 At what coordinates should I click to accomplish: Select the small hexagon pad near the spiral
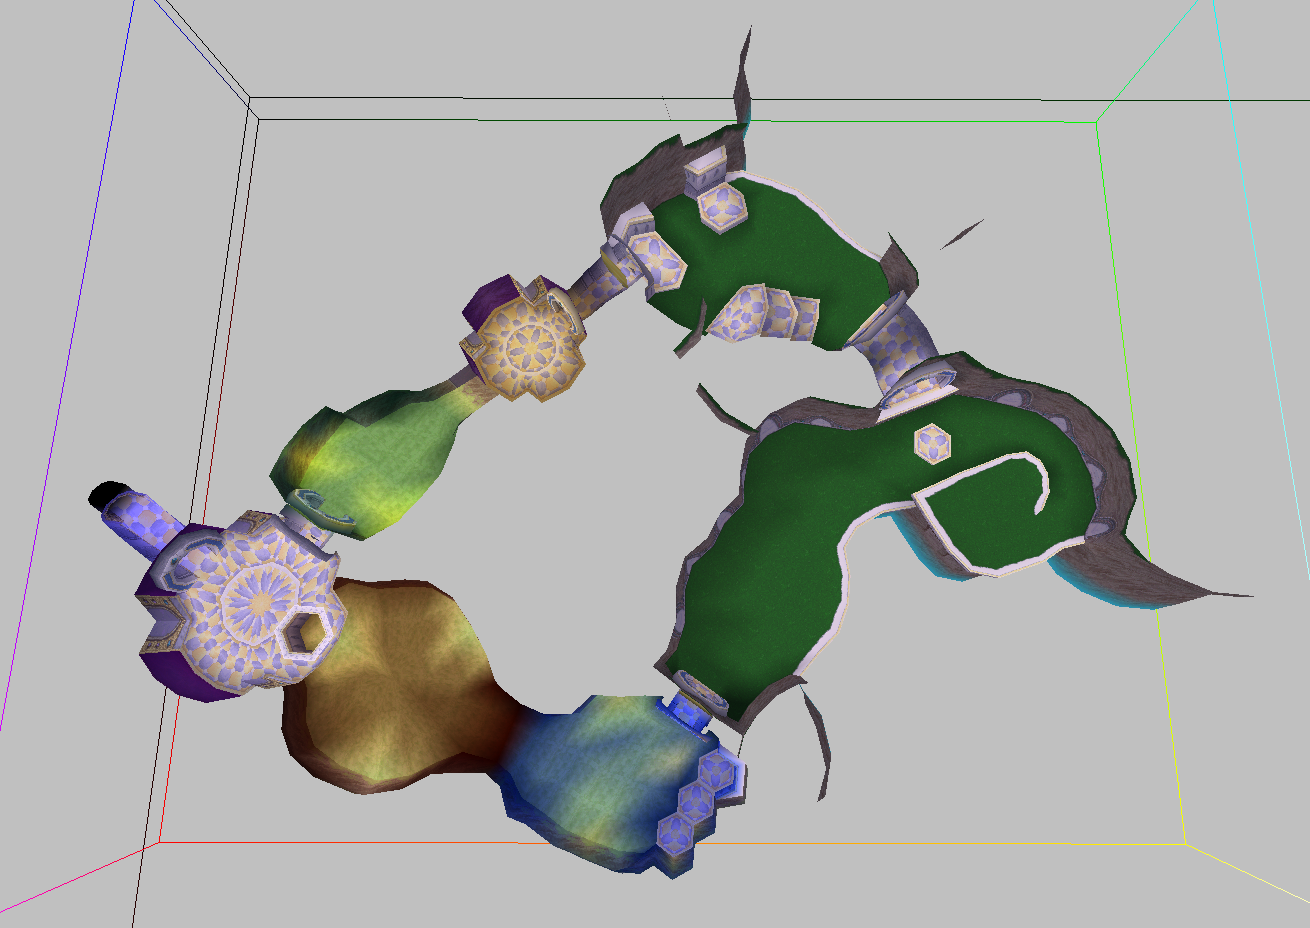click(x=932, y=442)
